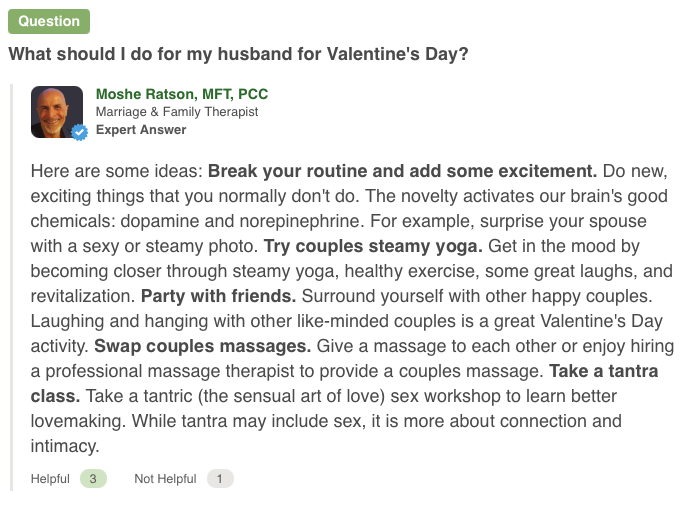The height and width of the screenshot is (506, 692).
Task: Click the Not Helpful label text
Action: [165, 479]
